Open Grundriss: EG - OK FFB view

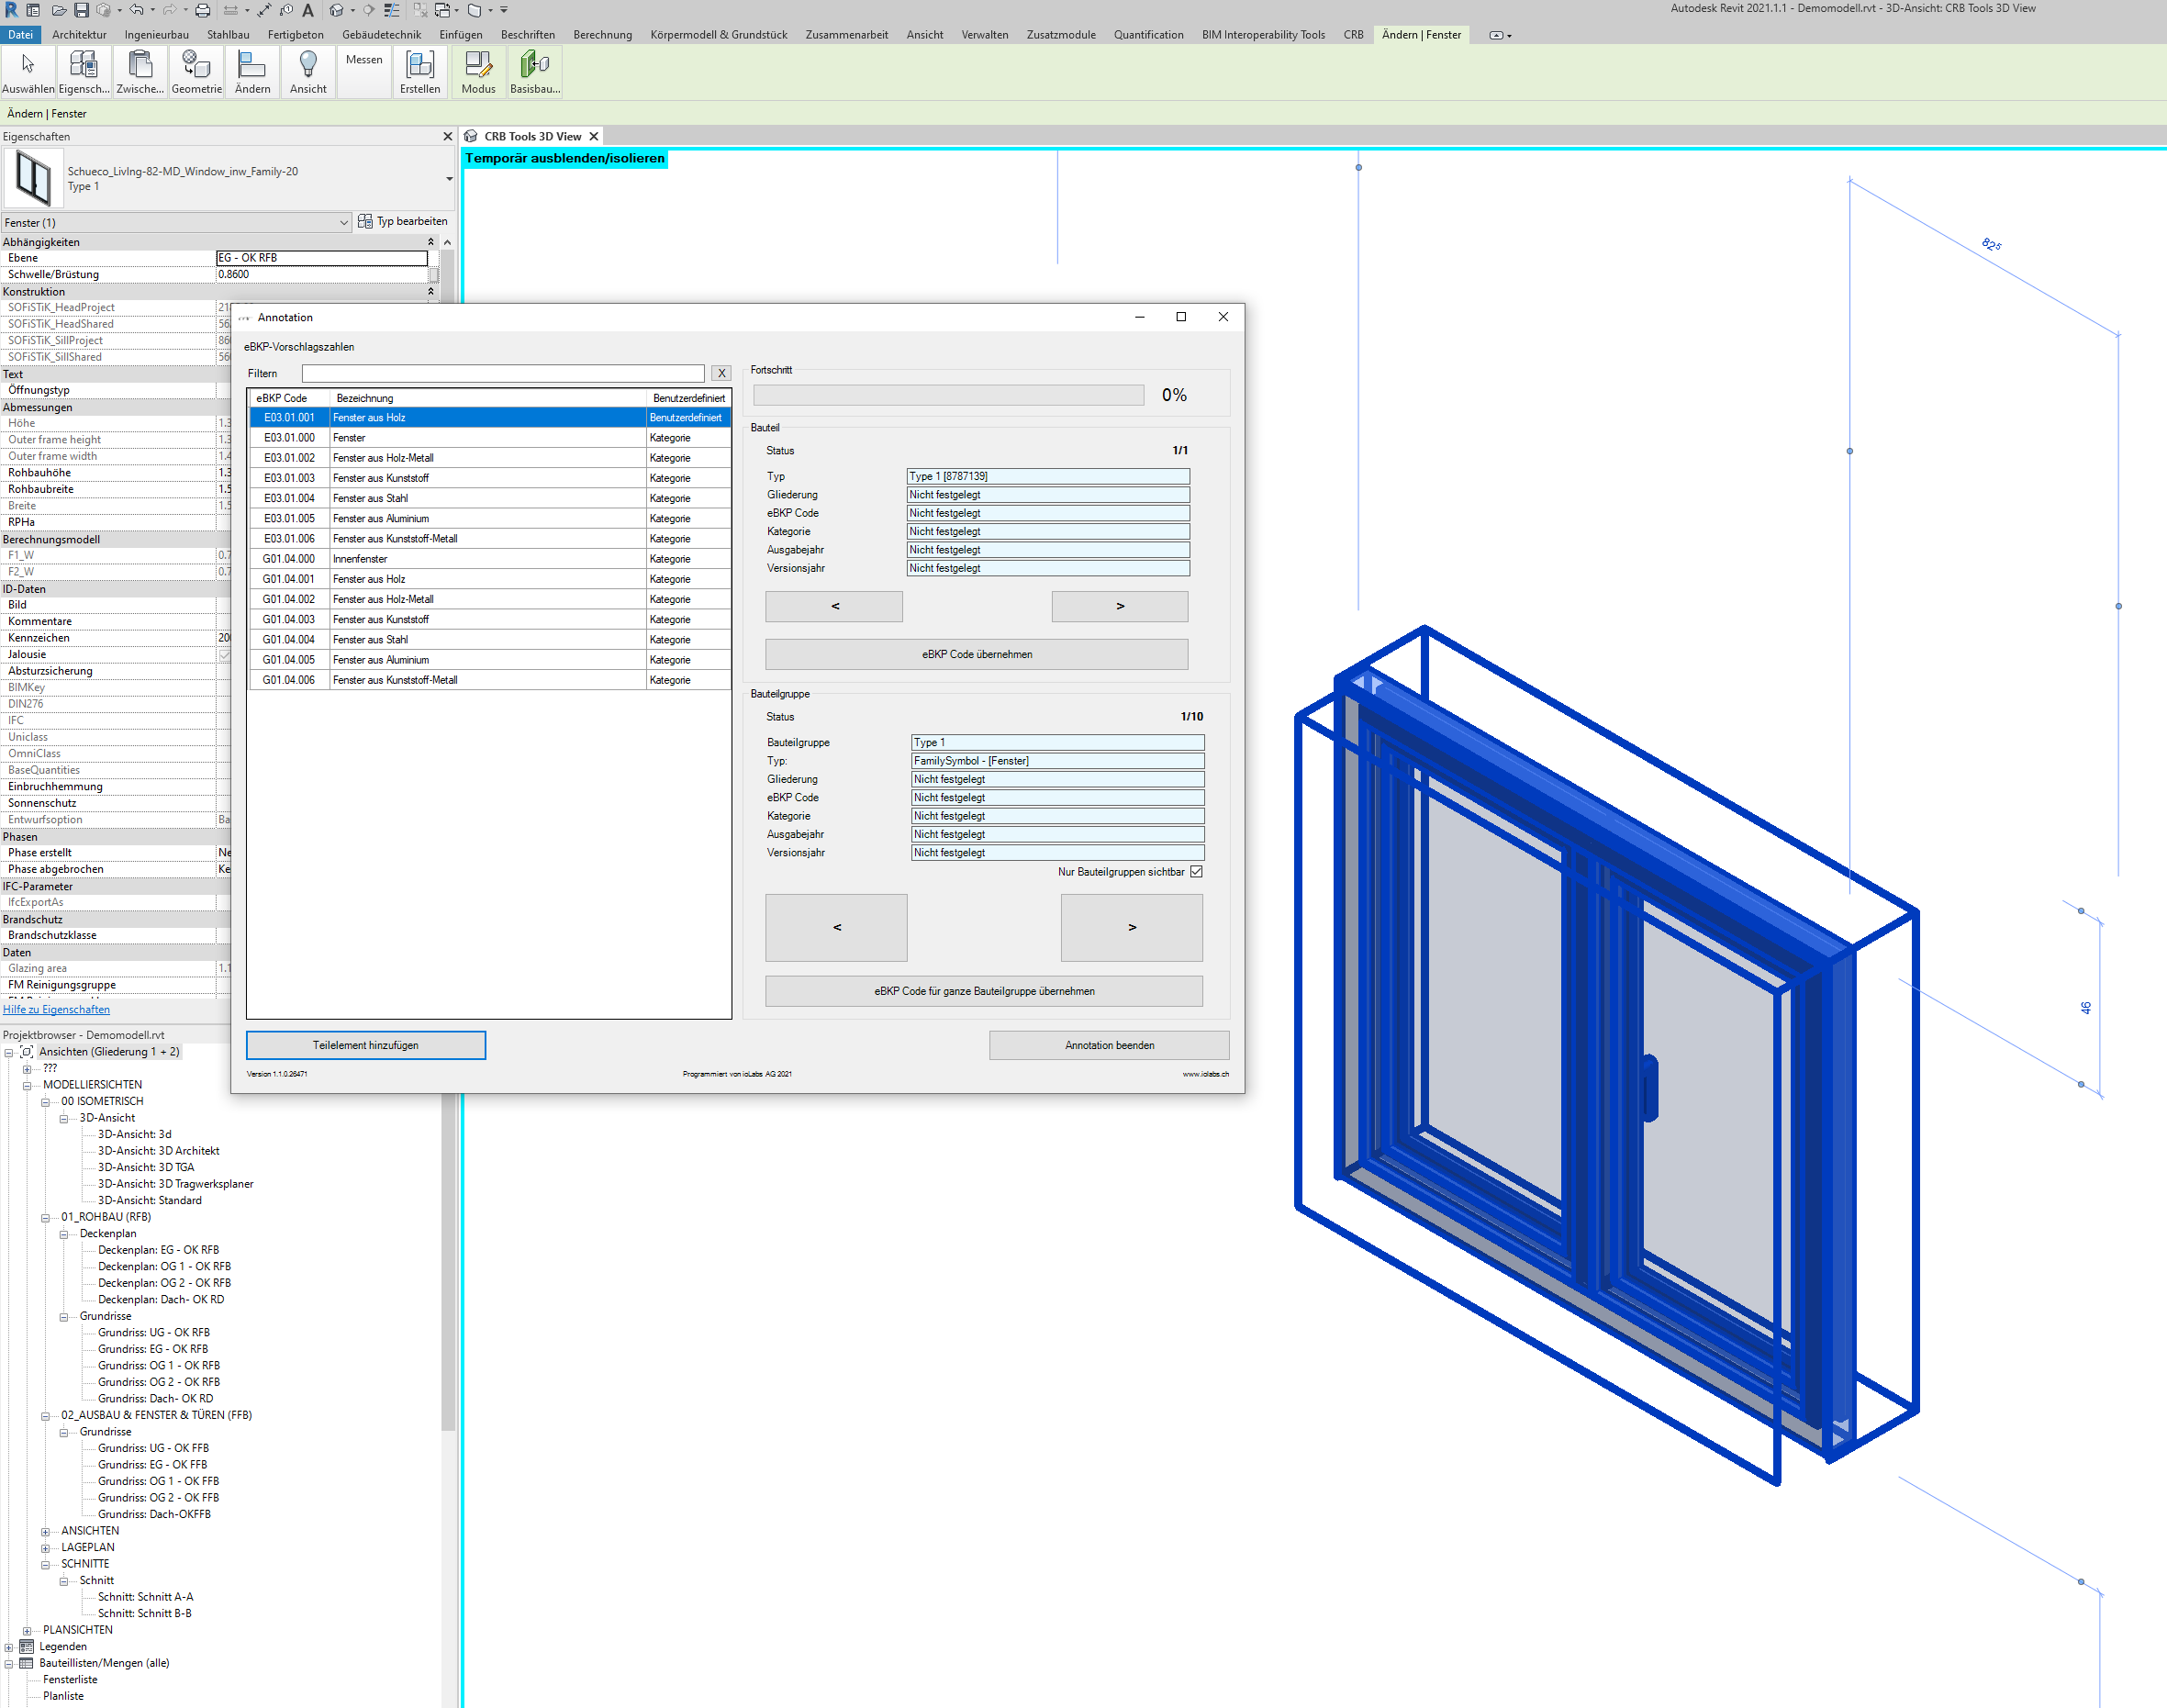(152, 1465)
